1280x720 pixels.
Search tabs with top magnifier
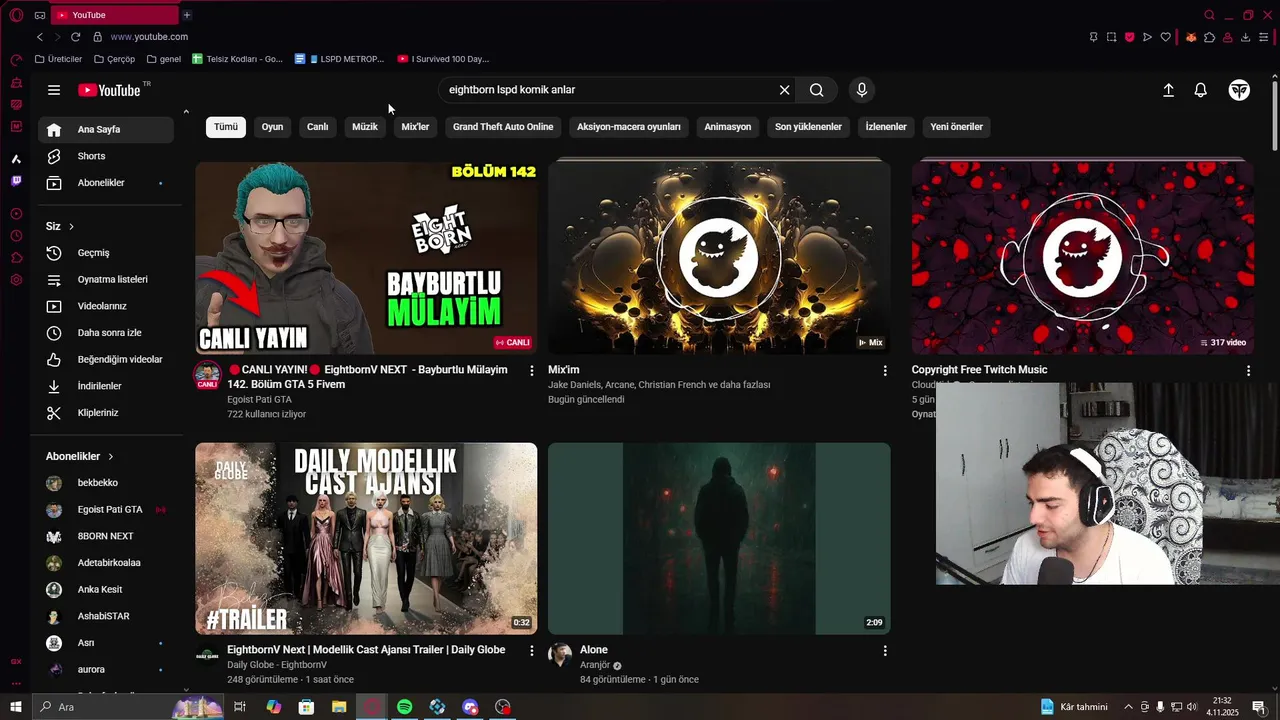pyautogui.click(x=1209, y=15)
